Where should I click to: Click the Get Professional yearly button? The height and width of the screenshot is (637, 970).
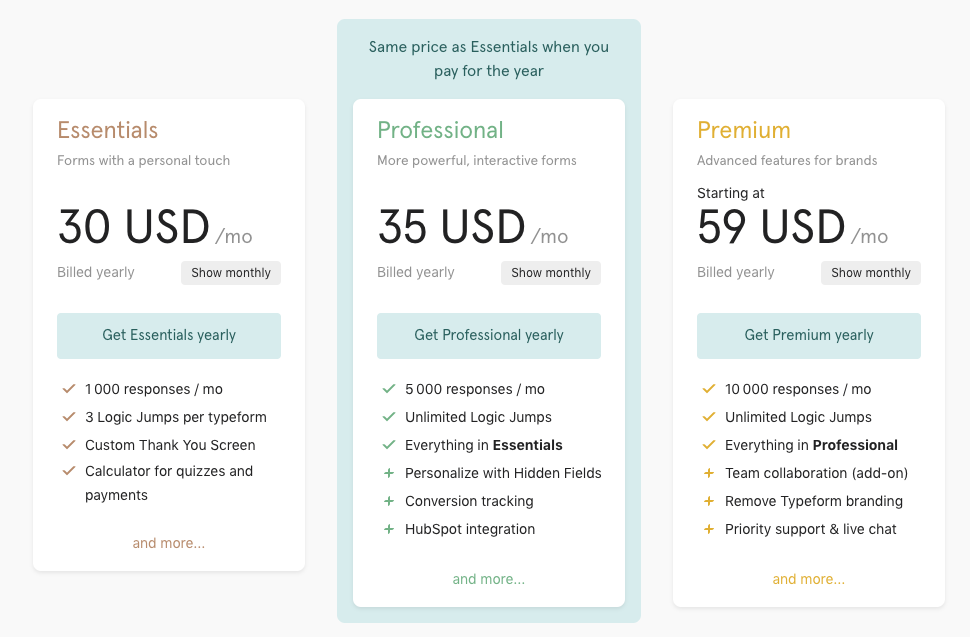489,336
